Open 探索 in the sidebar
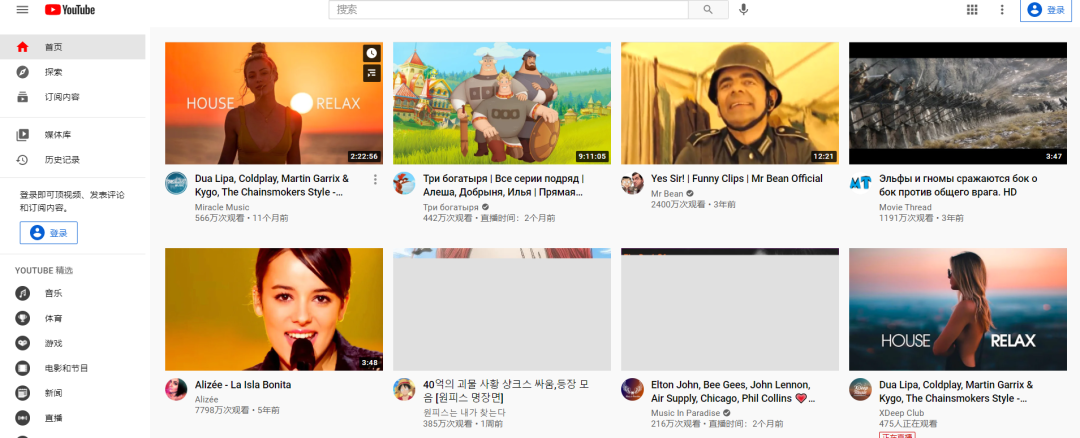The width and height of the screenshot is (1080, 438). tap(72, 72)
